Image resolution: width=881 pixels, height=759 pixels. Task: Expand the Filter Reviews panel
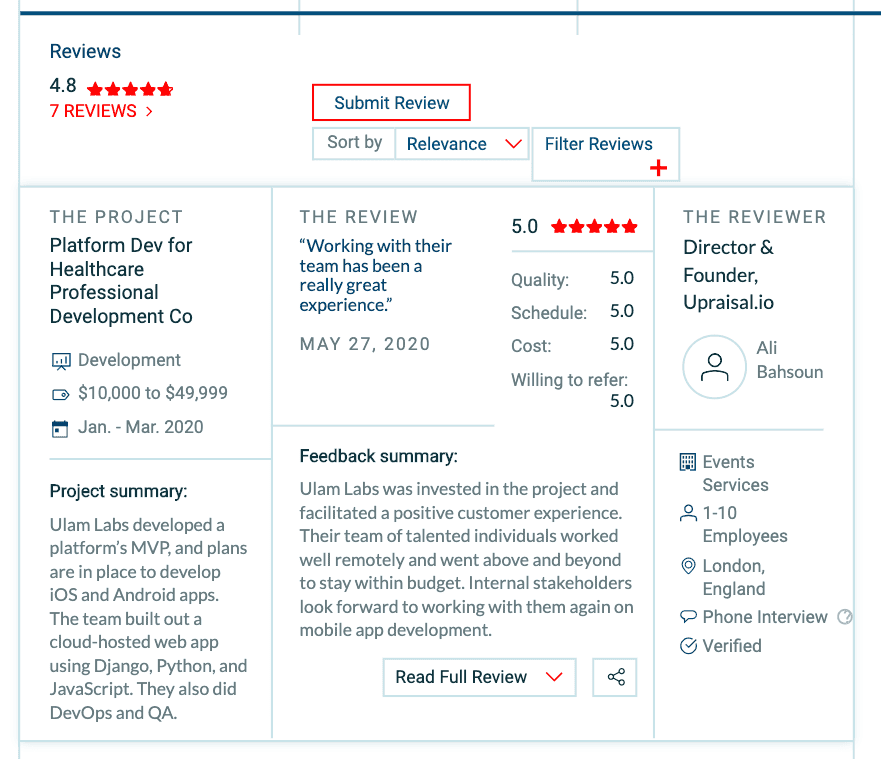[x=605, y=154]
